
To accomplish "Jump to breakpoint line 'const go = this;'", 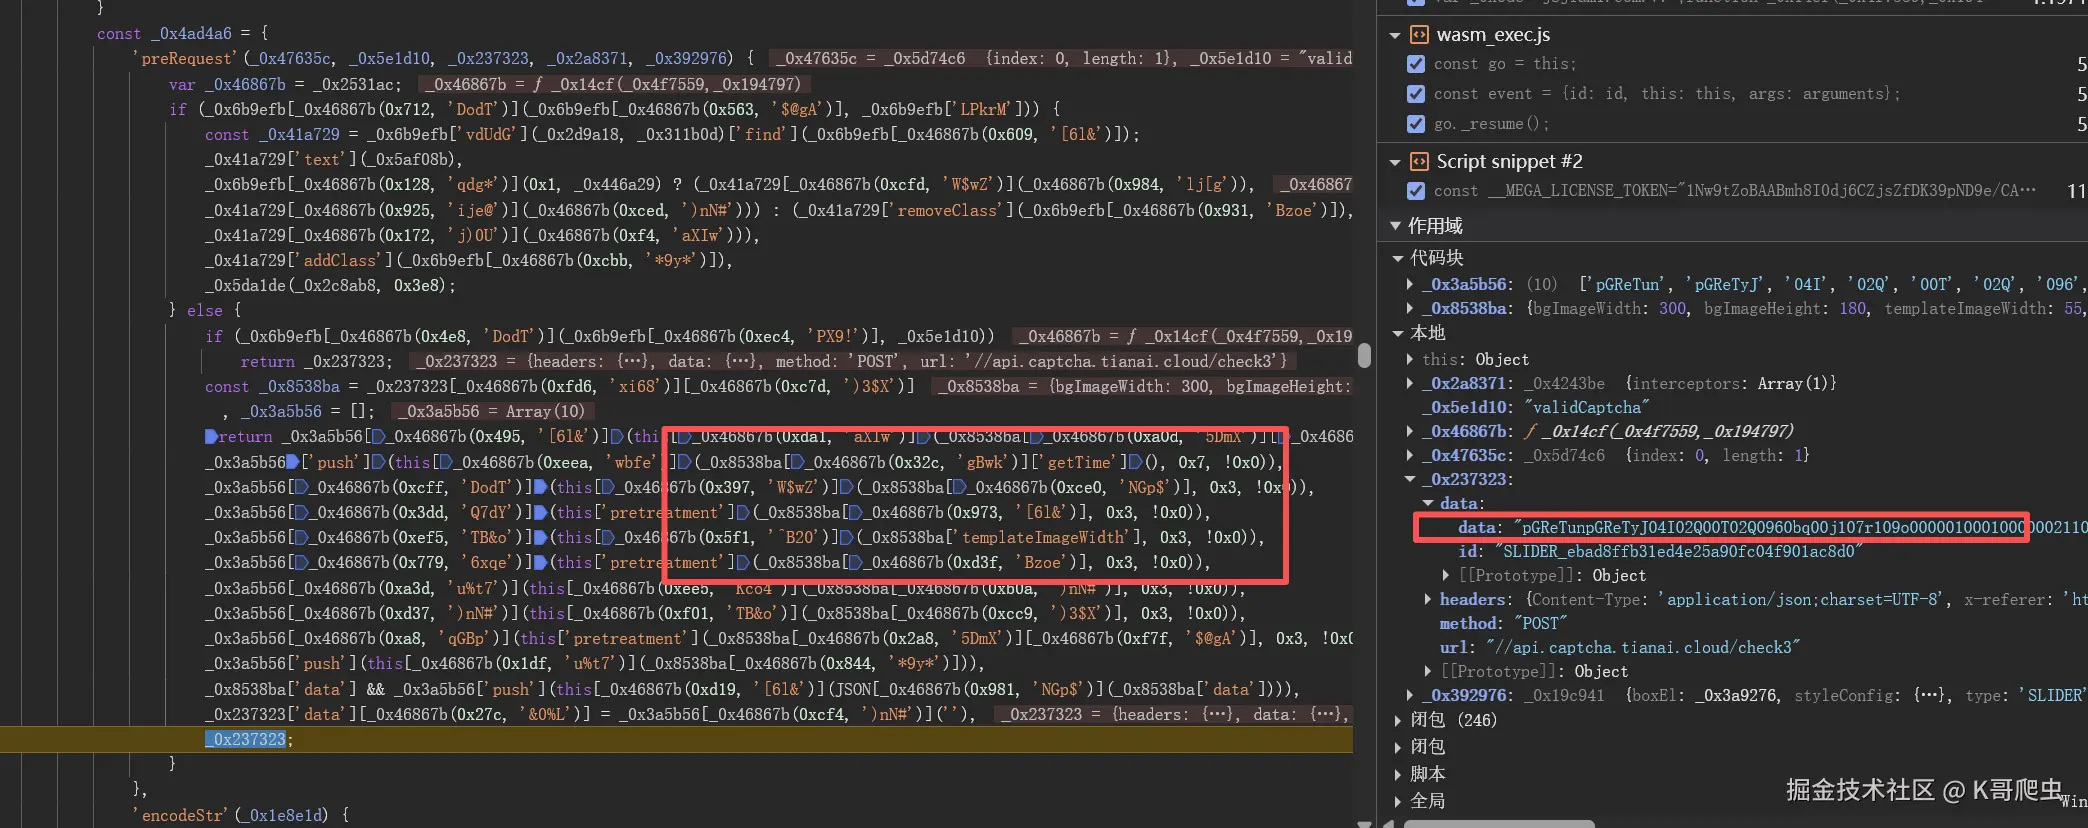I will tap(1505, 64).
